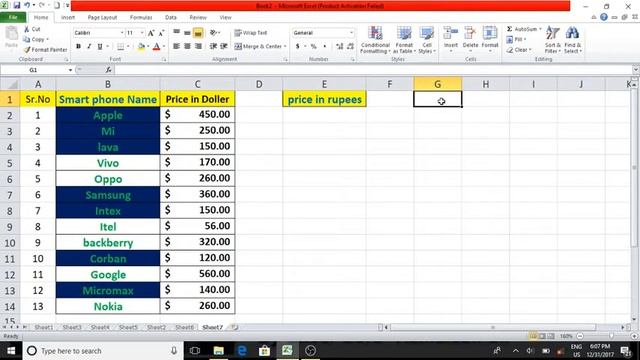Open Format as Table gallery

(x=404, y=40)
